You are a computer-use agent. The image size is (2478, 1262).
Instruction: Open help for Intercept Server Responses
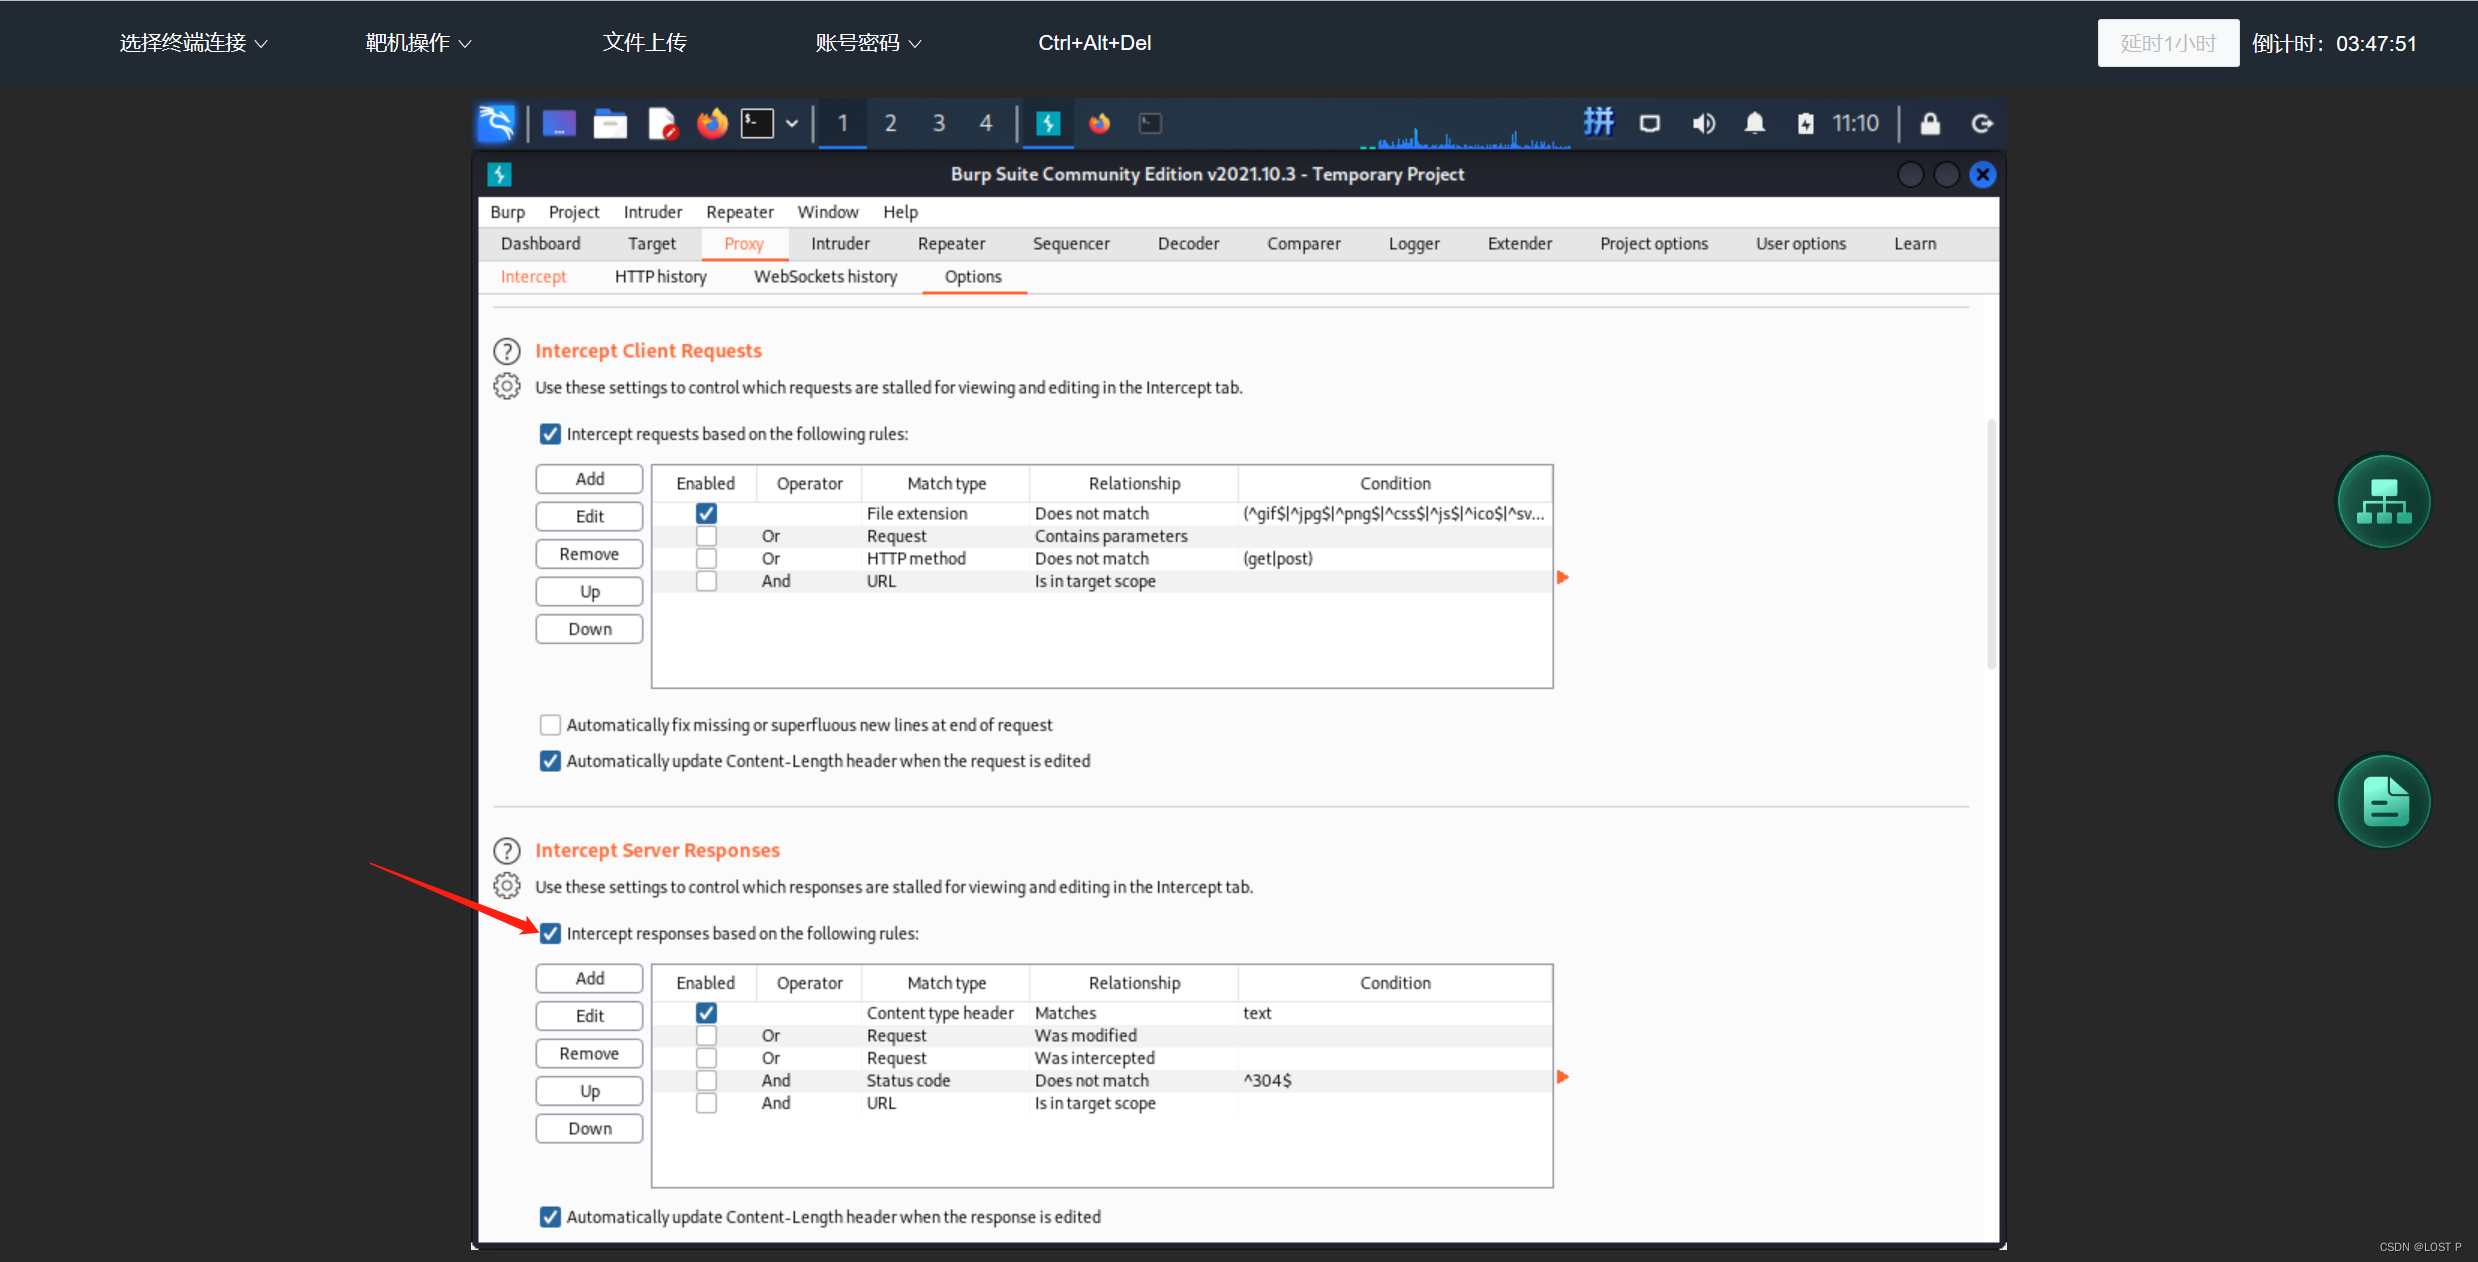click(x=507, y=850)
